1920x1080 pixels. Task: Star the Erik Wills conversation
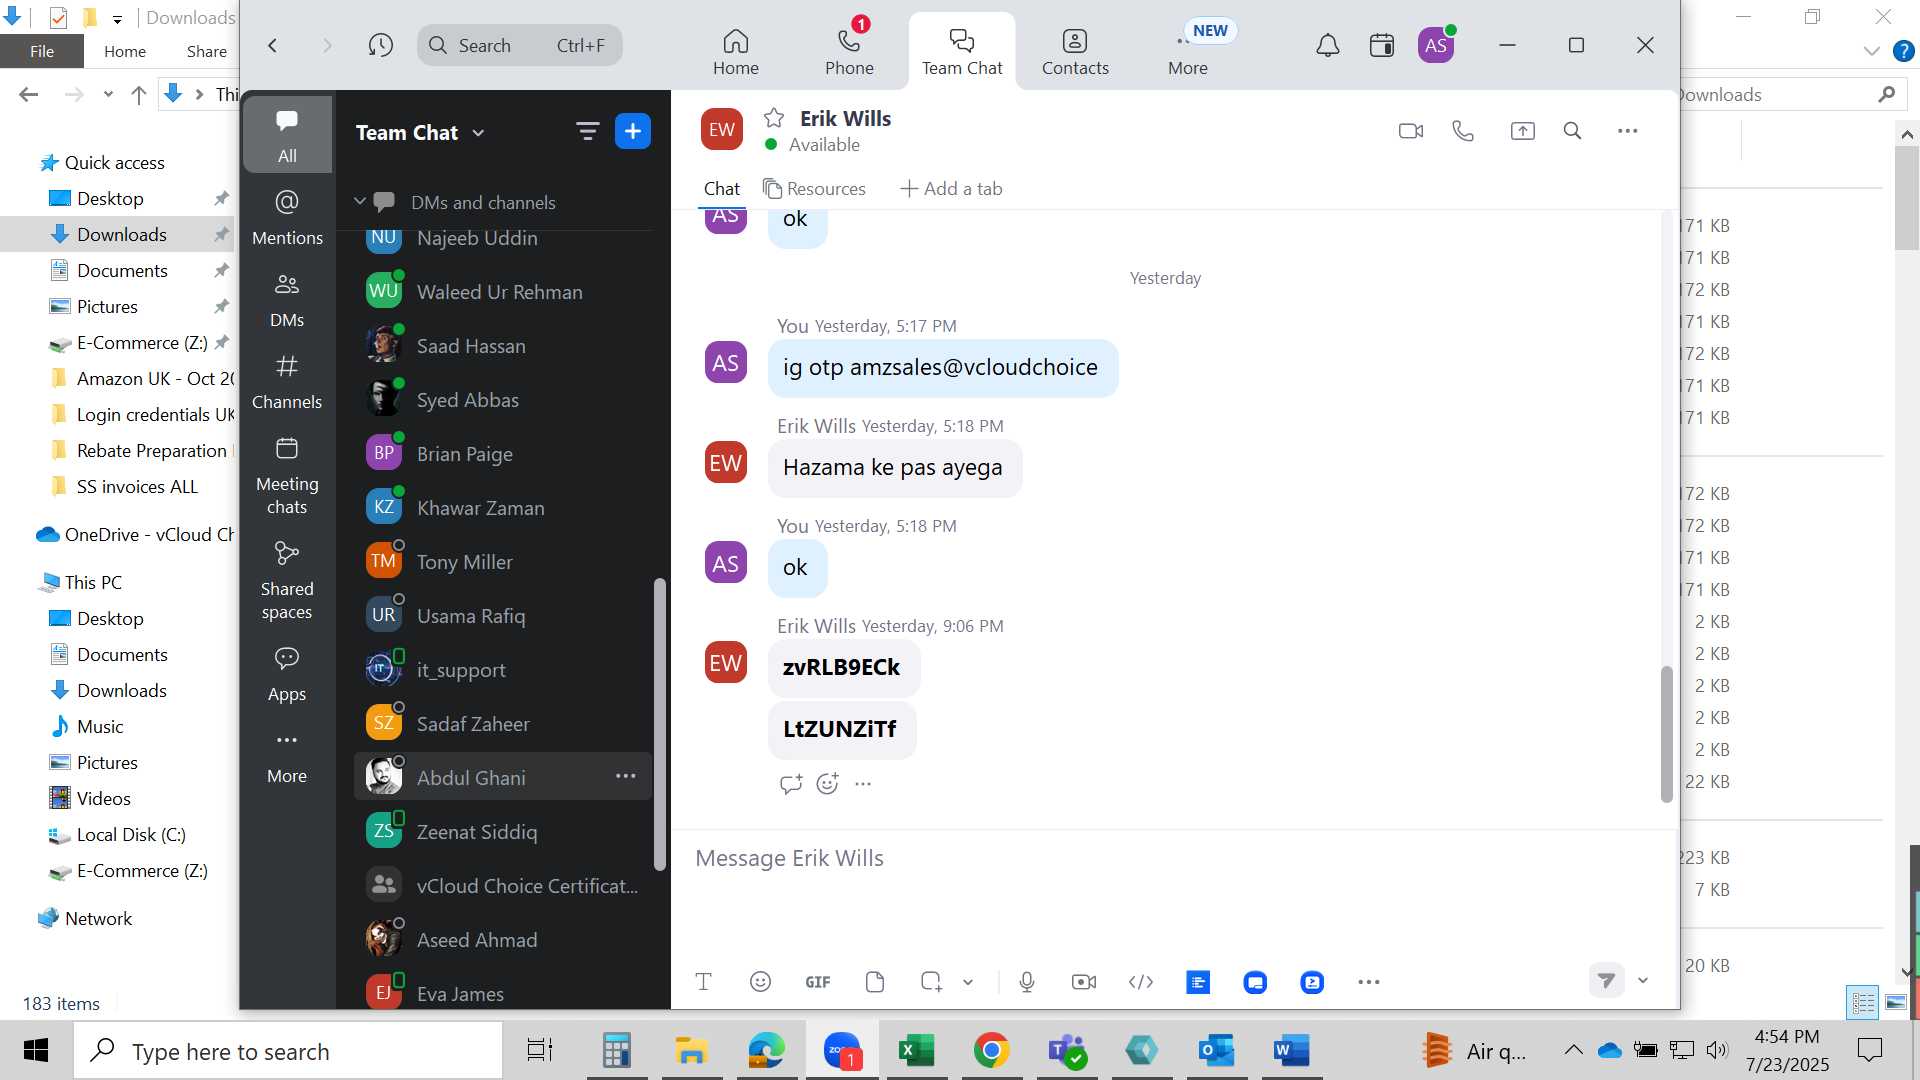pos(774,118)
